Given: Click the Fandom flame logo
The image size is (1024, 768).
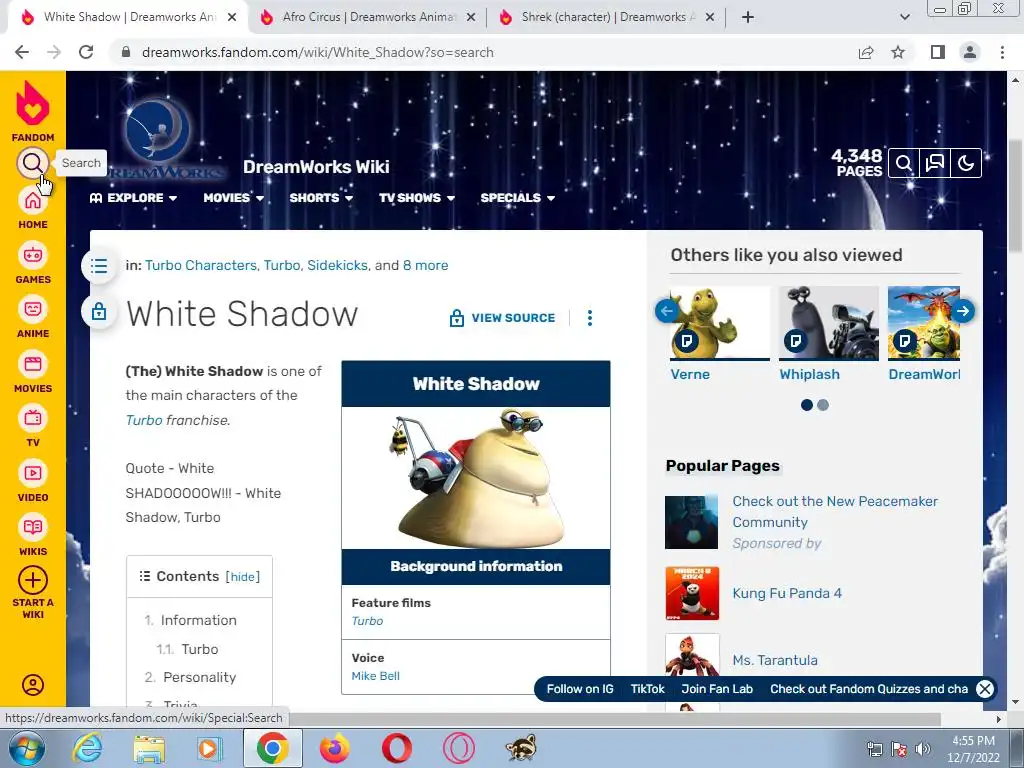Looking at the screenshot, I should tap(33, 103).
